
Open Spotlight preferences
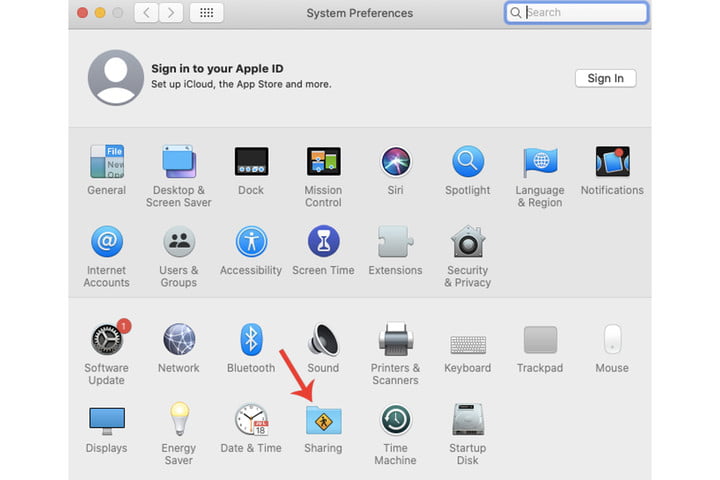pyautogui.click(x=467, y=162)
